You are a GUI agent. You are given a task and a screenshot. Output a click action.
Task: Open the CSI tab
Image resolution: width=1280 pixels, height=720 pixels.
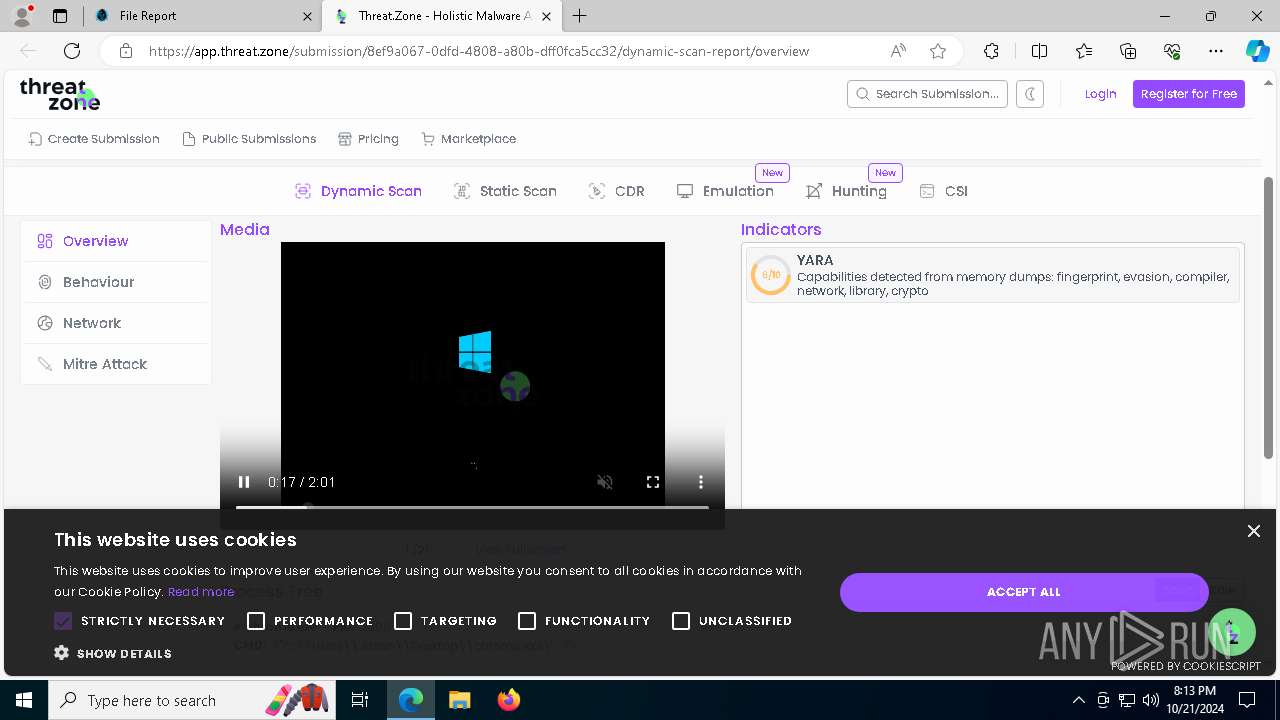pyautogui.click(x=943, y=191)
